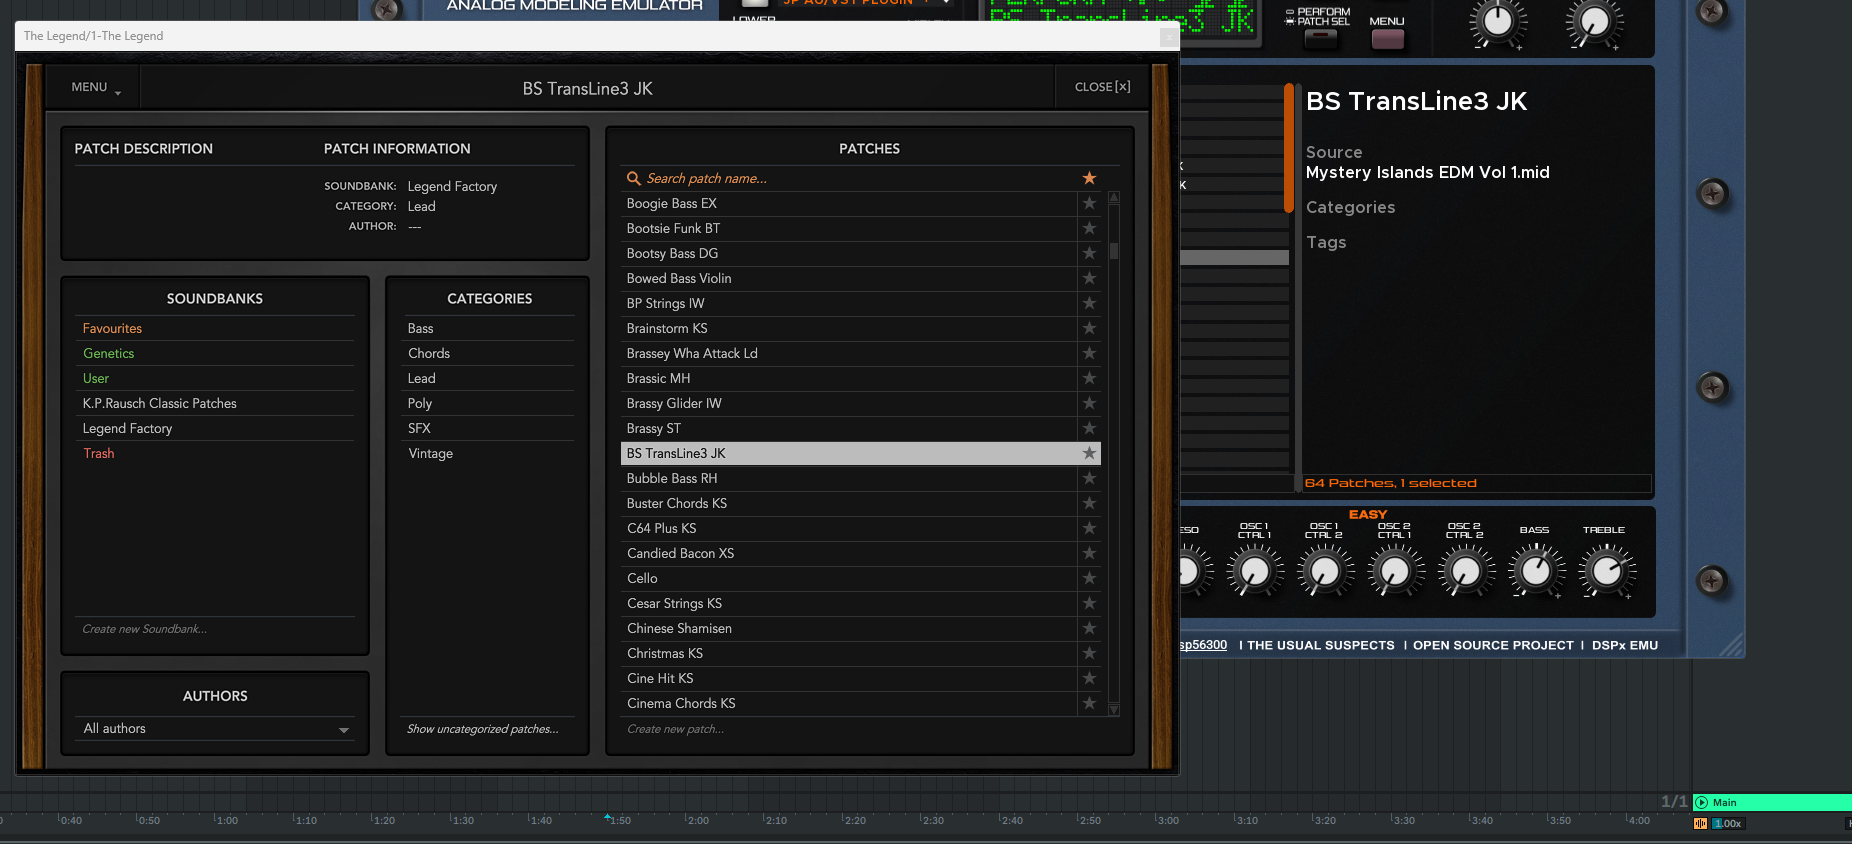The width and height of the screenshot is (1852, 844).
Task: Star the Brassic MH patch
Action: pos(1089,378)
